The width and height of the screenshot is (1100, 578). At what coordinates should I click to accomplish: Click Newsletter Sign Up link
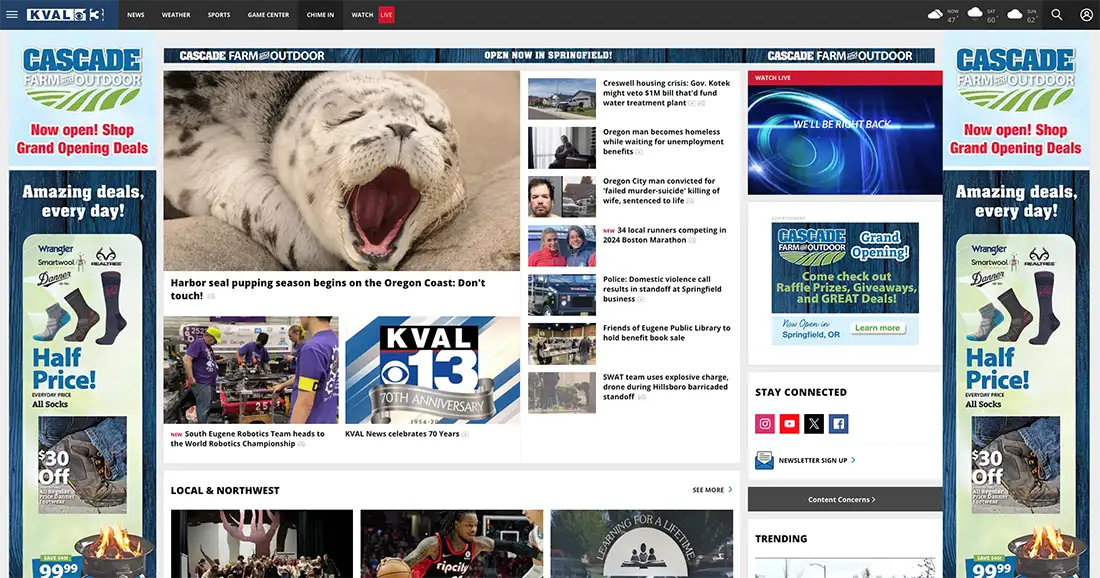click(x=812, y=461)
